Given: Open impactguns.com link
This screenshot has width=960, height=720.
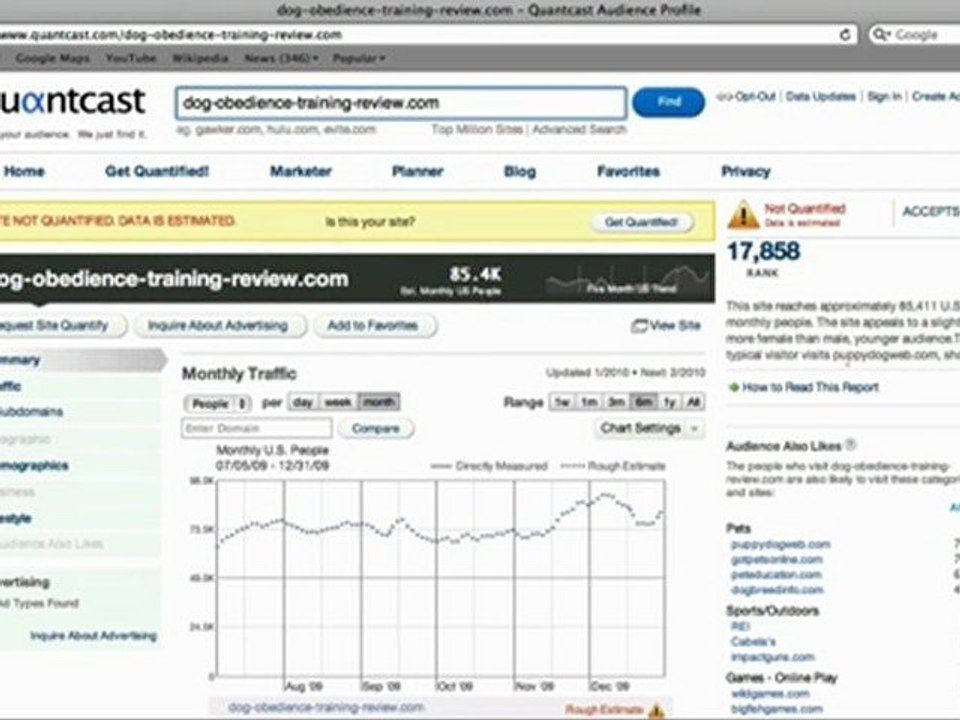Looking at the screenshot, I should [772, 657].
